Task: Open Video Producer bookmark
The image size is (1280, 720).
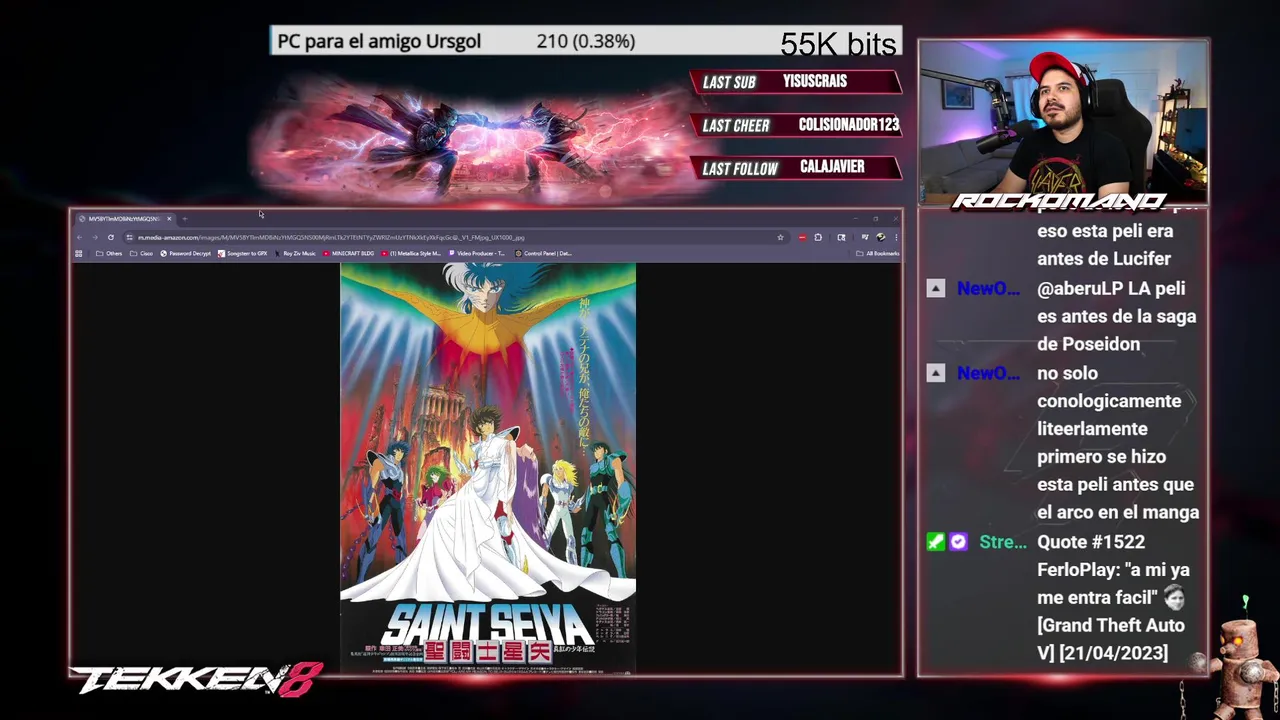Action: tap(477, 253)
